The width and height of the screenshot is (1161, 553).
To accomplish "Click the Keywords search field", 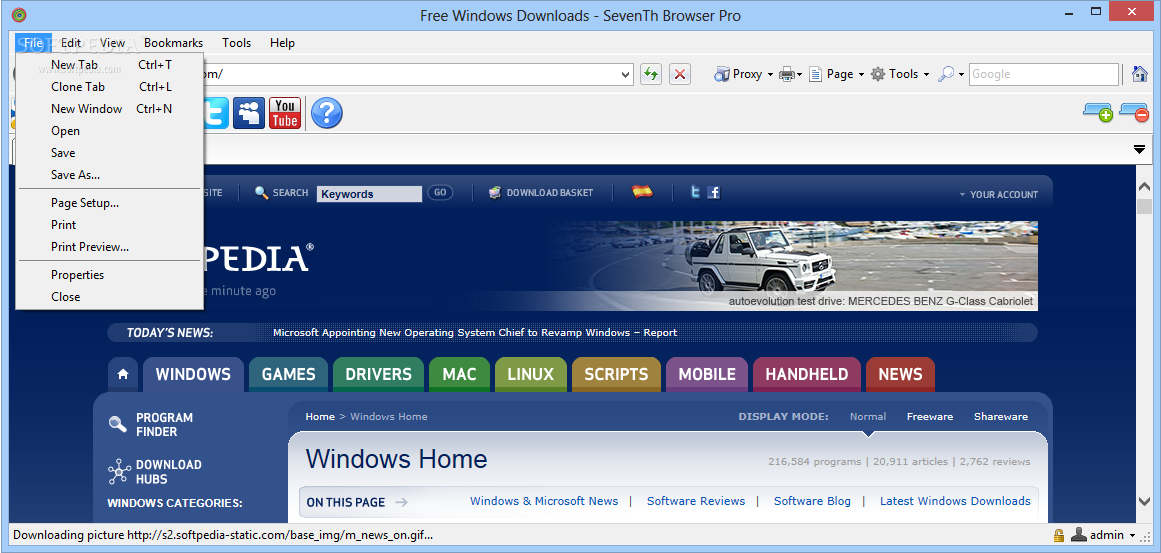I will pos(369,194).
